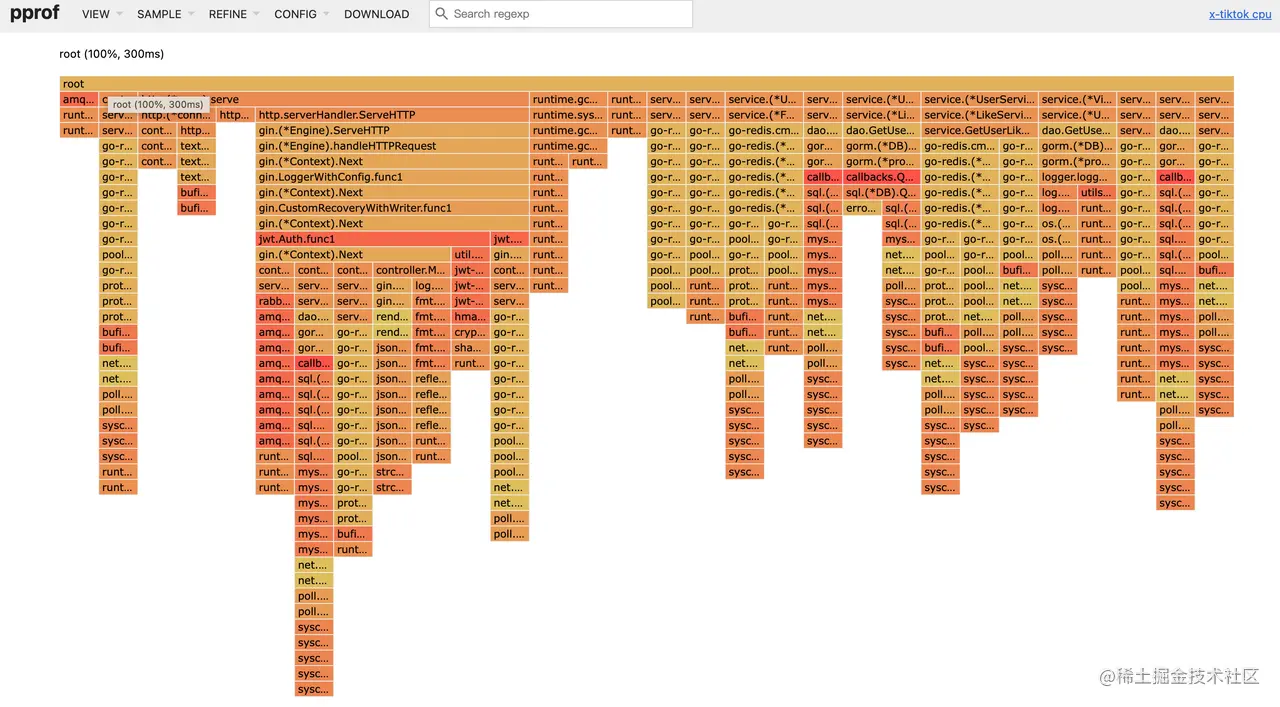
Task: Select the service.(*F... frame
Action: 764,115
